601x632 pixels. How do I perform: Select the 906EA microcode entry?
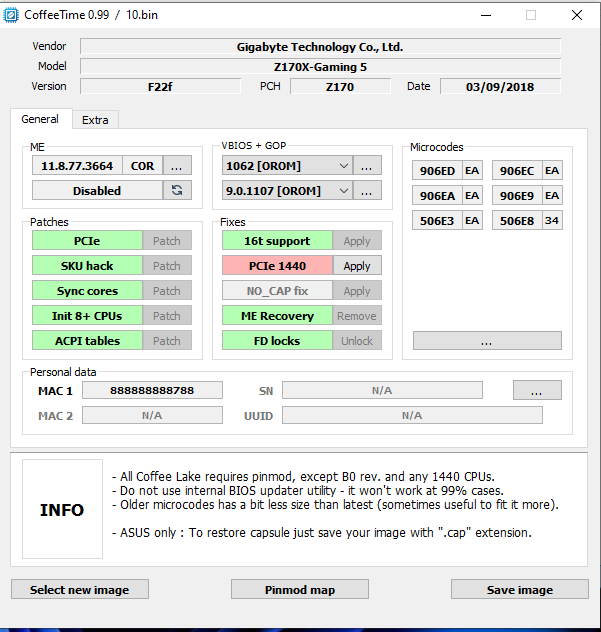coord(437,195)
